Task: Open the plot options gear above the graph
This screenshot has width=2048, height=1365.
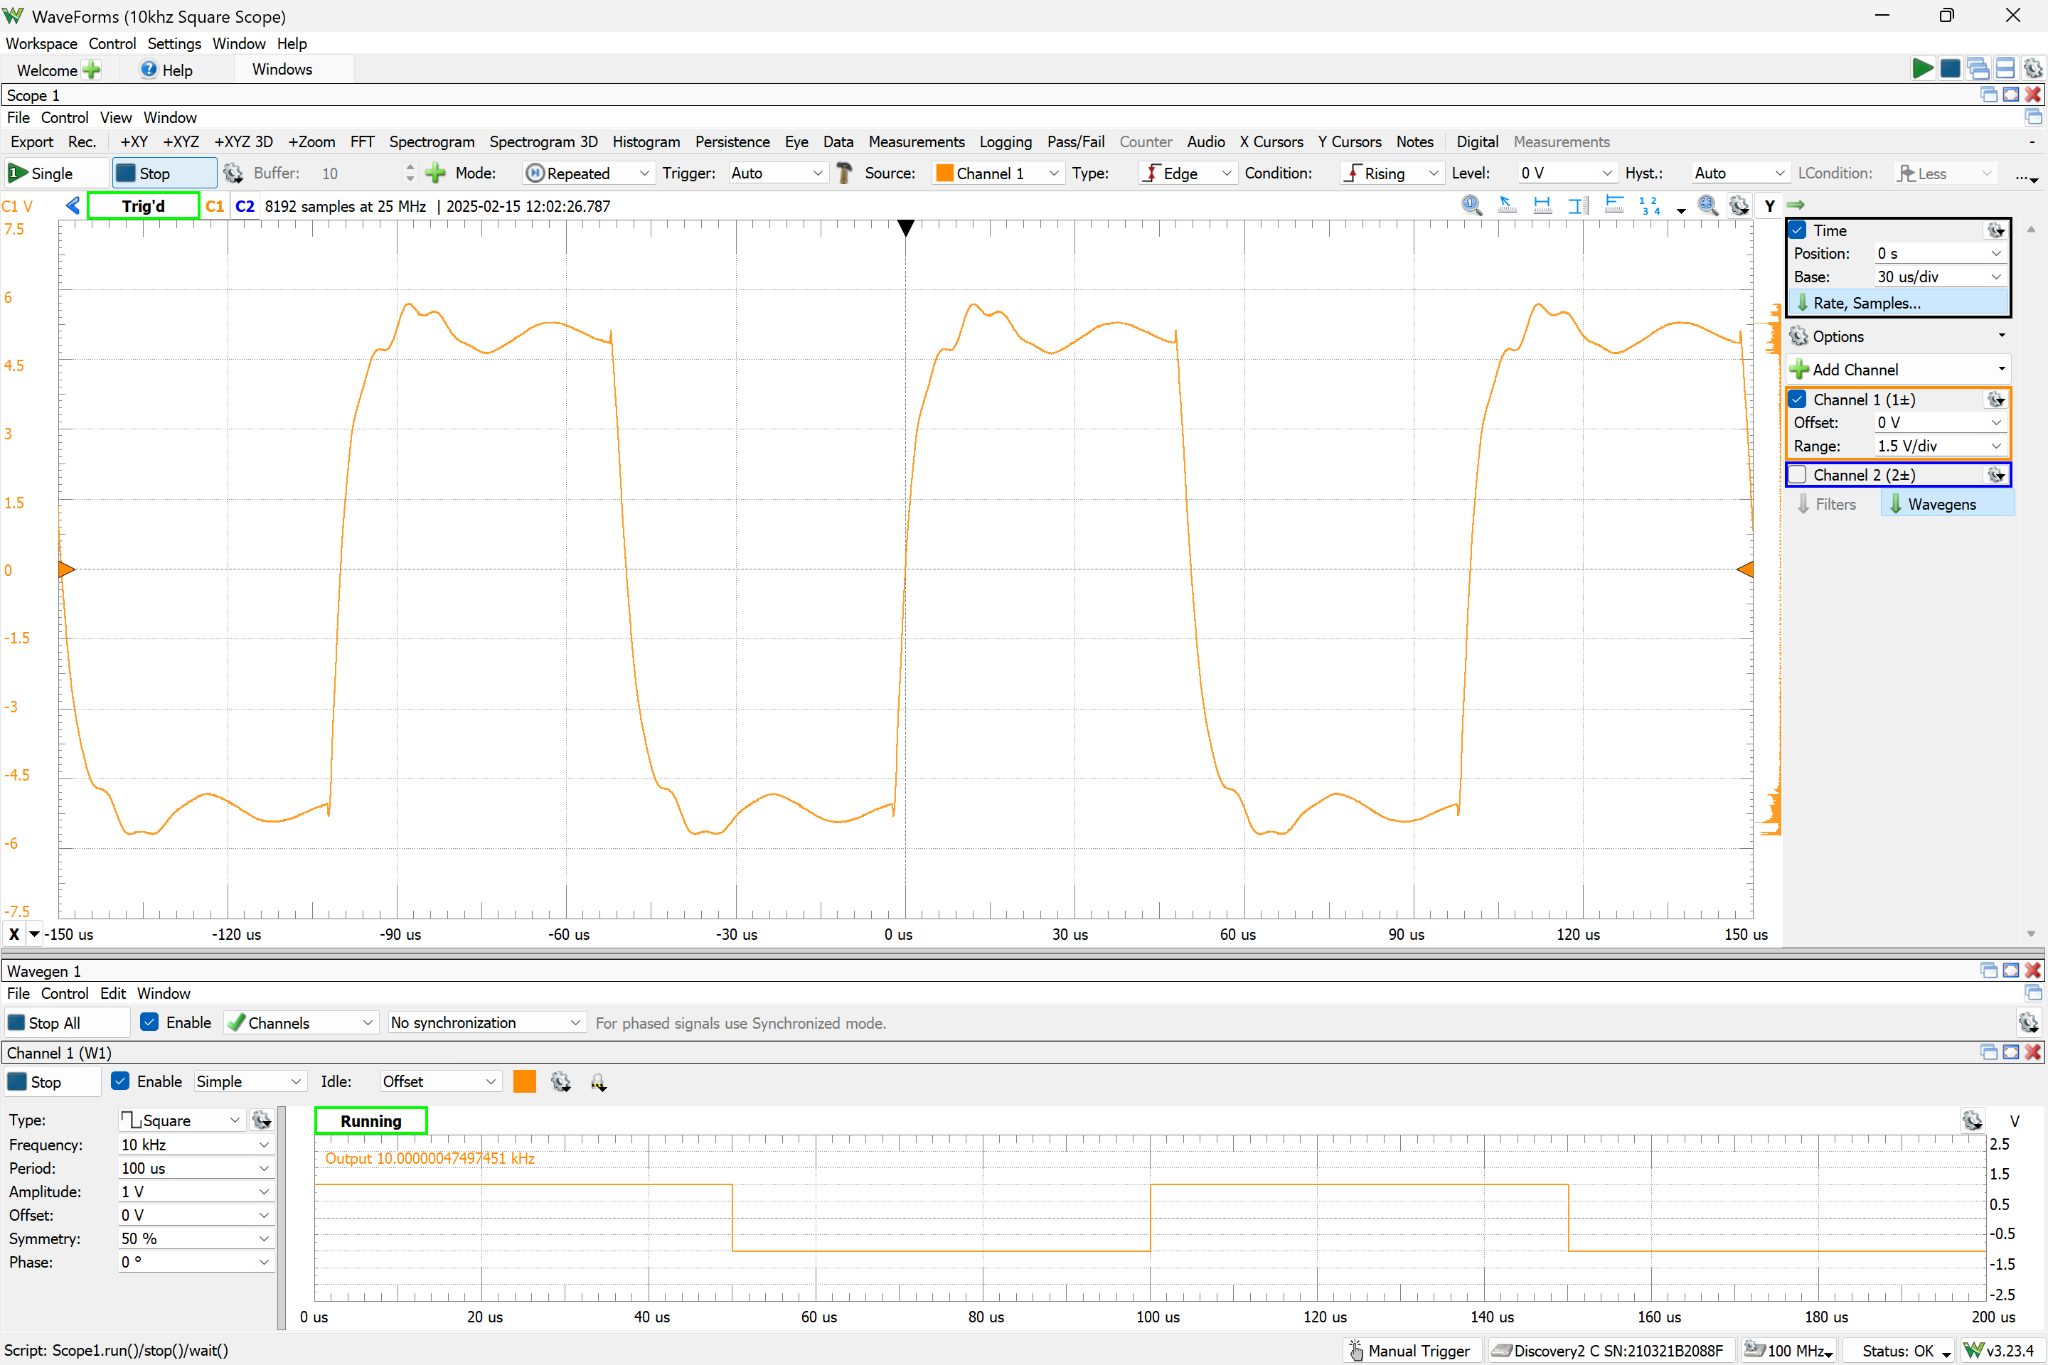Action: pyautogui.click(x=1740, y=205)
